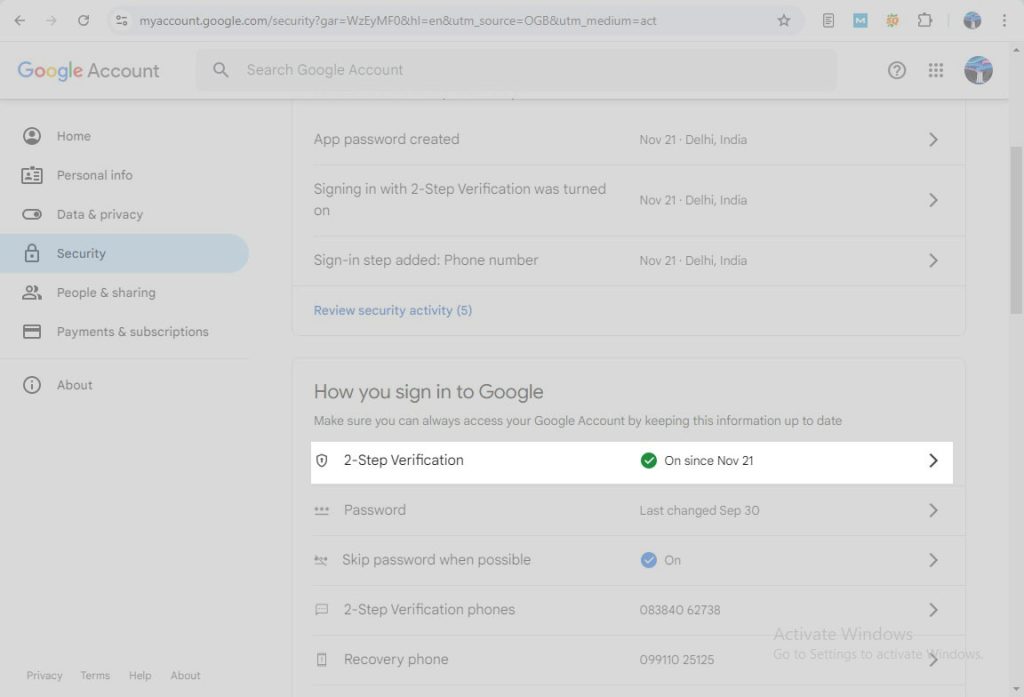Open Google apps grid
This screenshot has height=697, width=1024.
coord(936,70)
